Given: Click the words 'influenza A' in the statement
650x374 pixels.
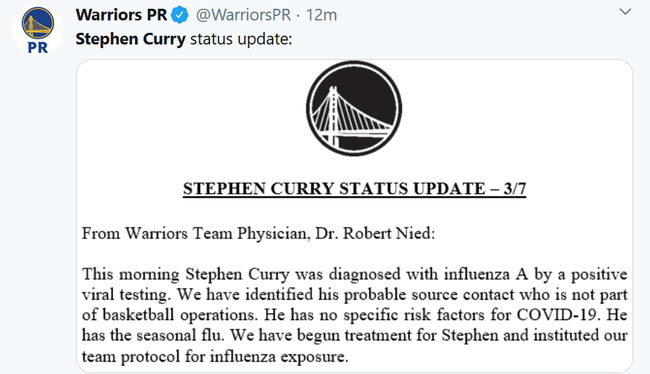Looking at the screenshot, I should 486,274.
